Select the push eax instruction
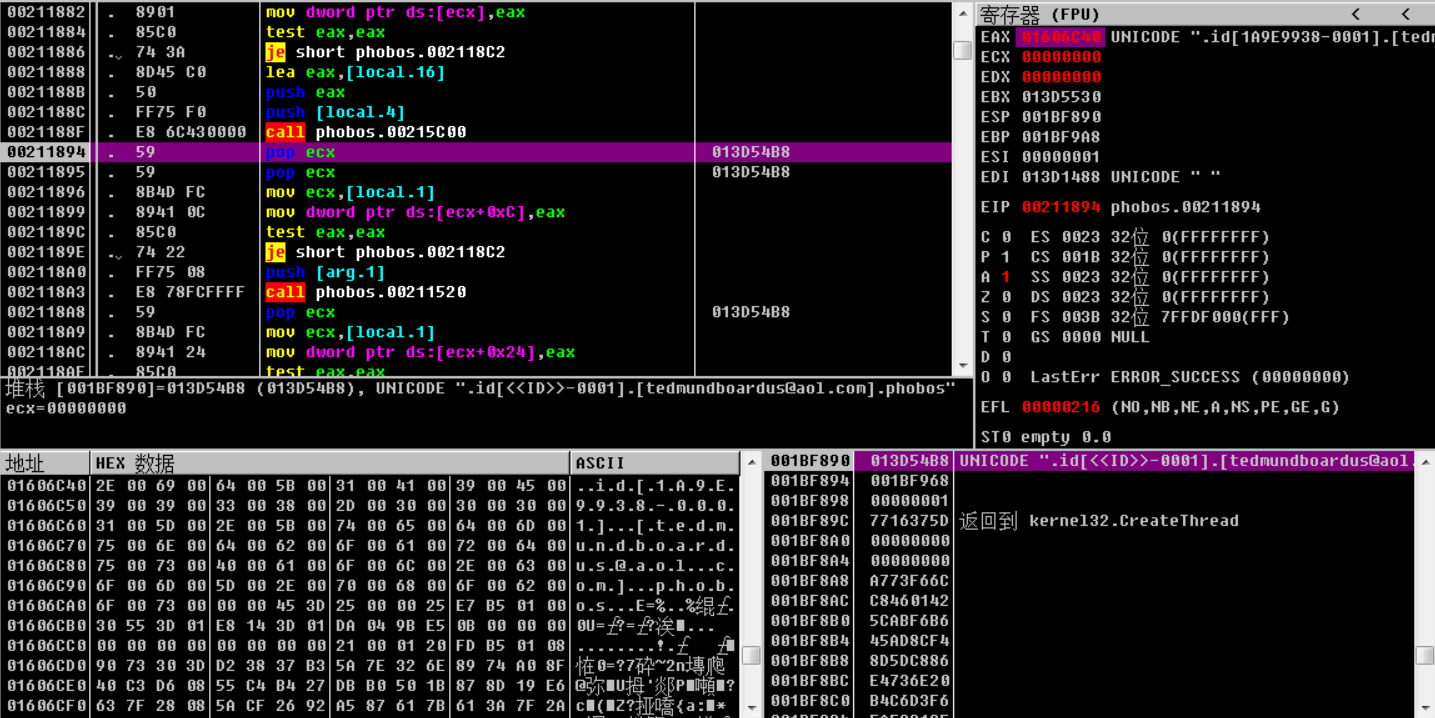1435x718 pixels. tap(475, 92)
